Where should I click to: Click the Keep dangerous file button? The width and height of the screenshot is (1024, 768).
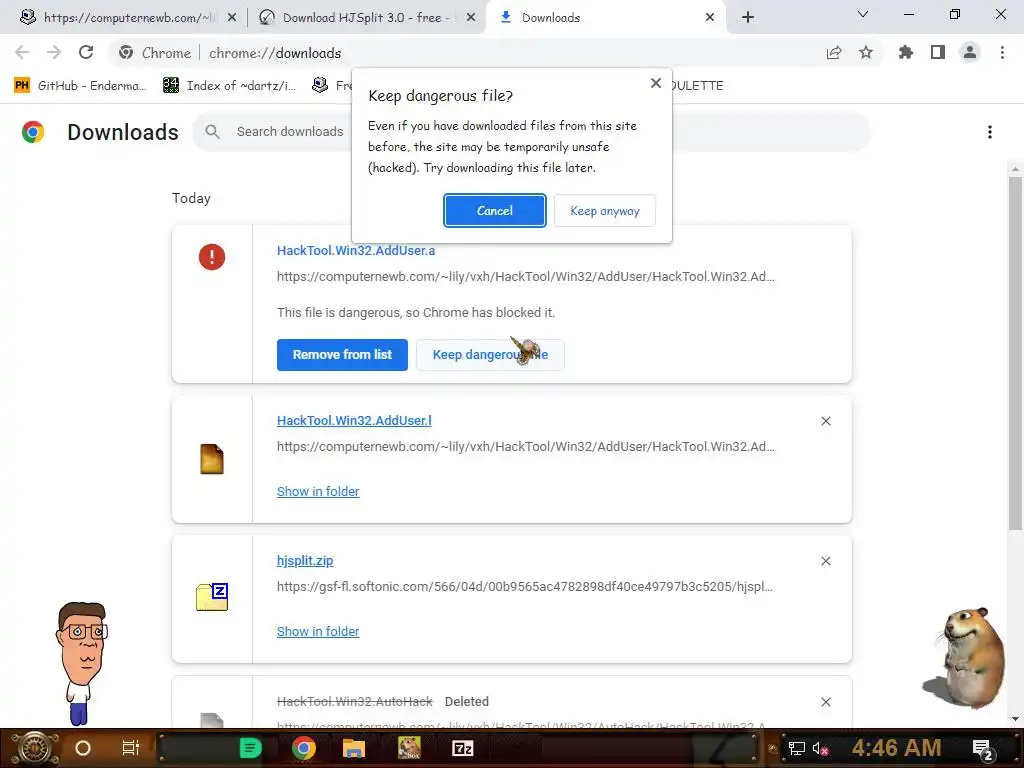click(x=490, y=355)
